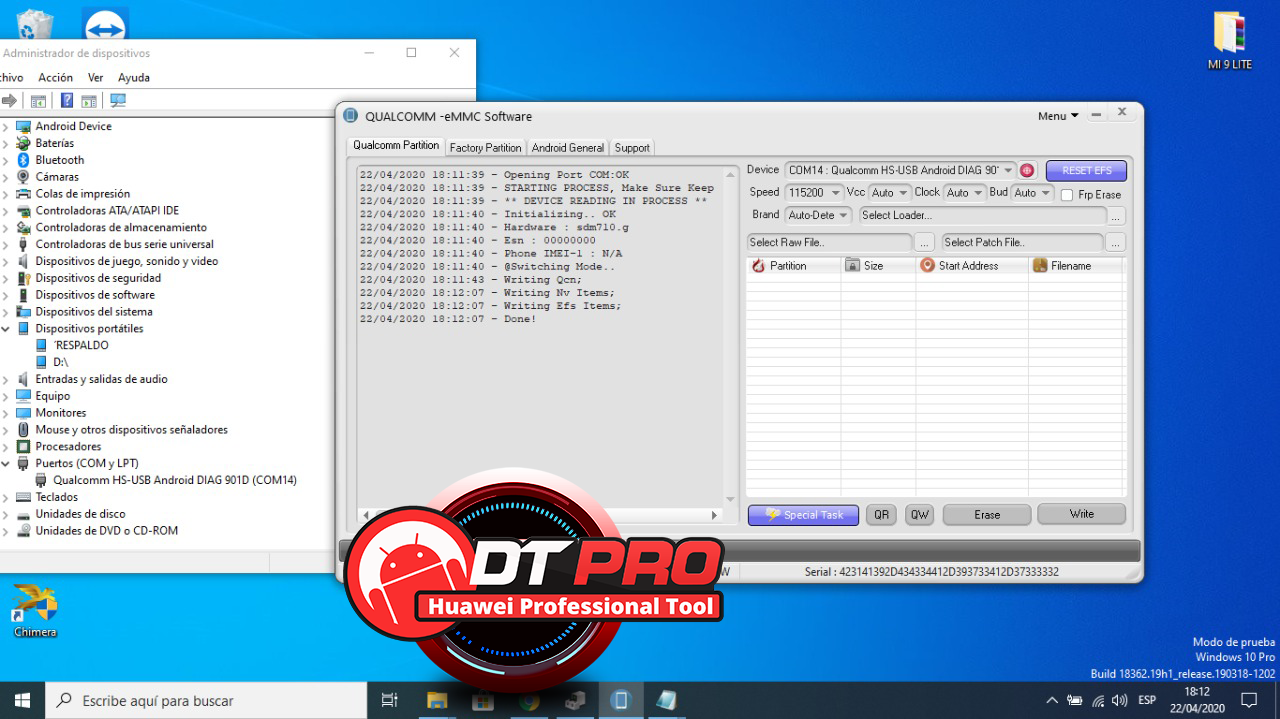The image size is (1280, 719).
Task: Open the notification center icon
Action: (x=1249, y=700)
